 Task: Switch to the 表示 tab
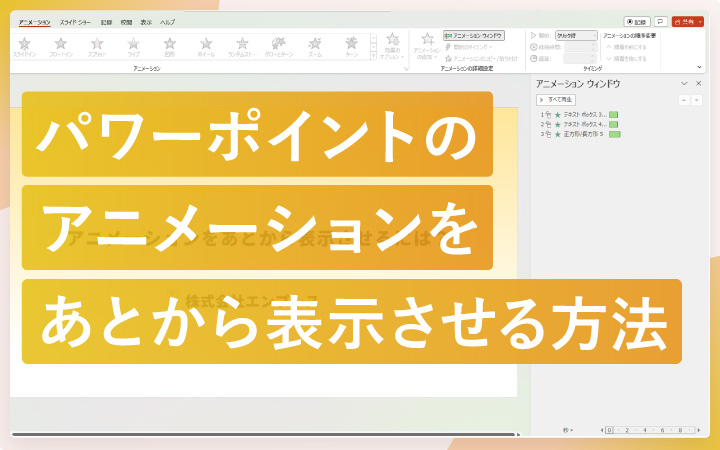(146, 22)
